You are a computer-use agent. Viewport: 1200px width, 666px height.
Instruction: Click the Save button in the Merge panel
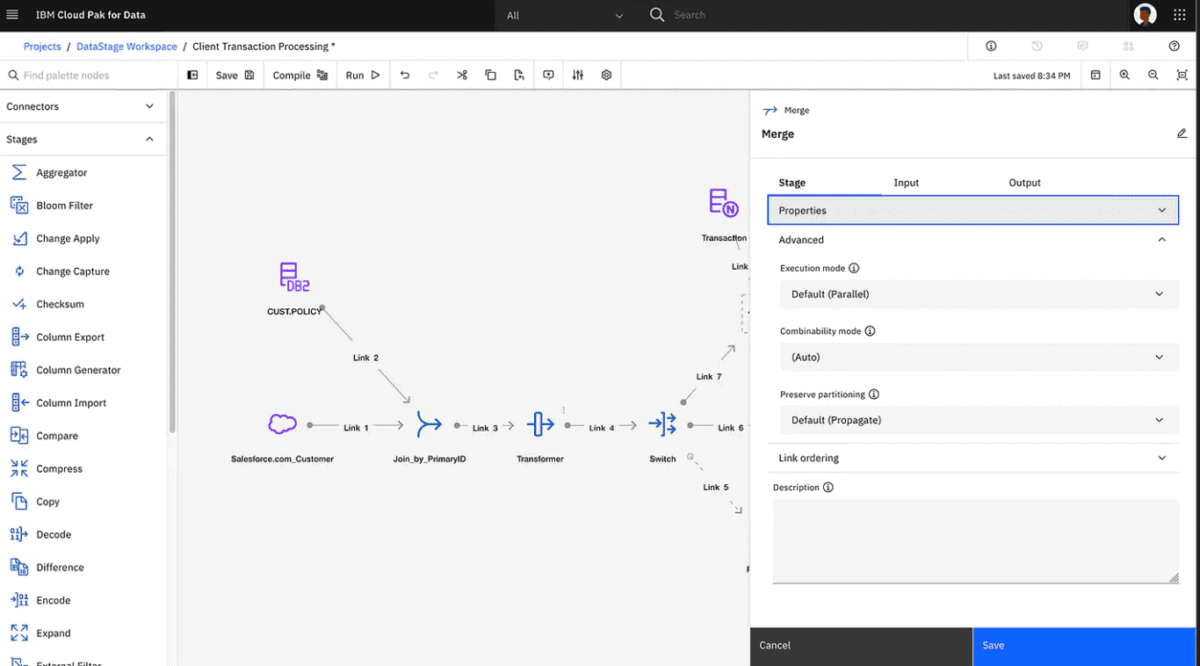[1084, 645]
